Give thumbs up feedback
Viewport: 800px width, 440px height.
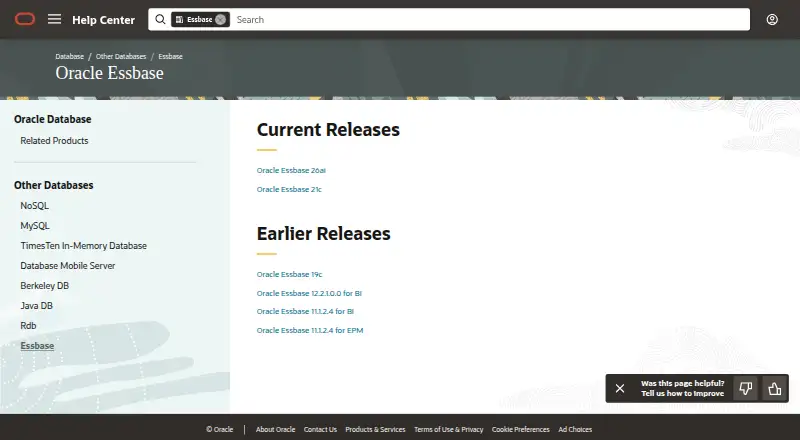pyautogui.click(x=774, y=389)
